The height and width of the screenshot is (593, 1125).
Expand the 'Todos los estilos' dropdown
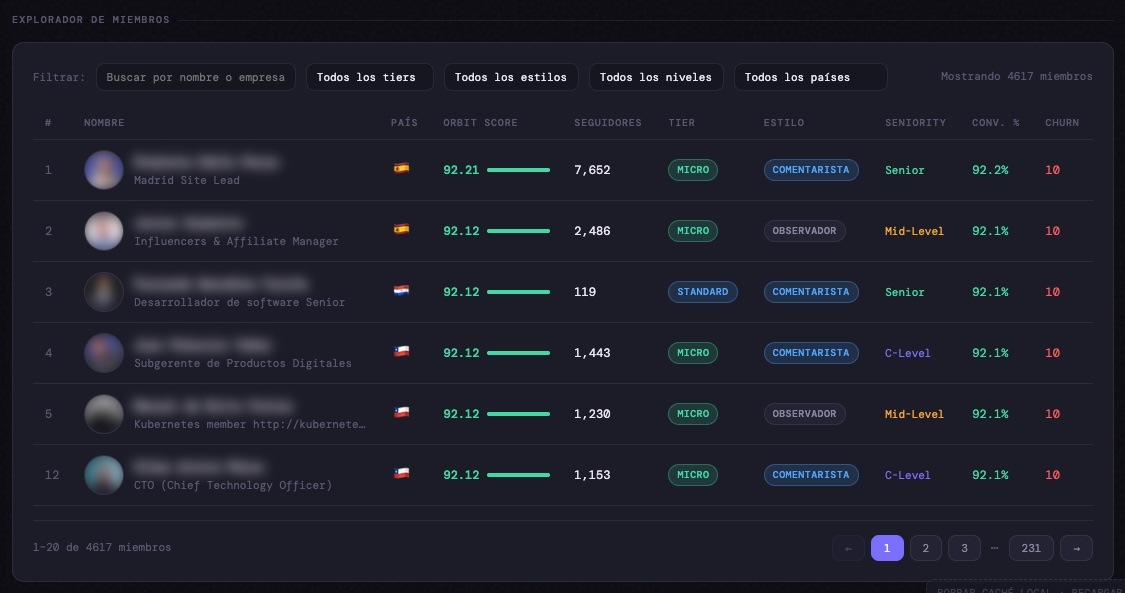pyautogui.click(x=510, y=77)
